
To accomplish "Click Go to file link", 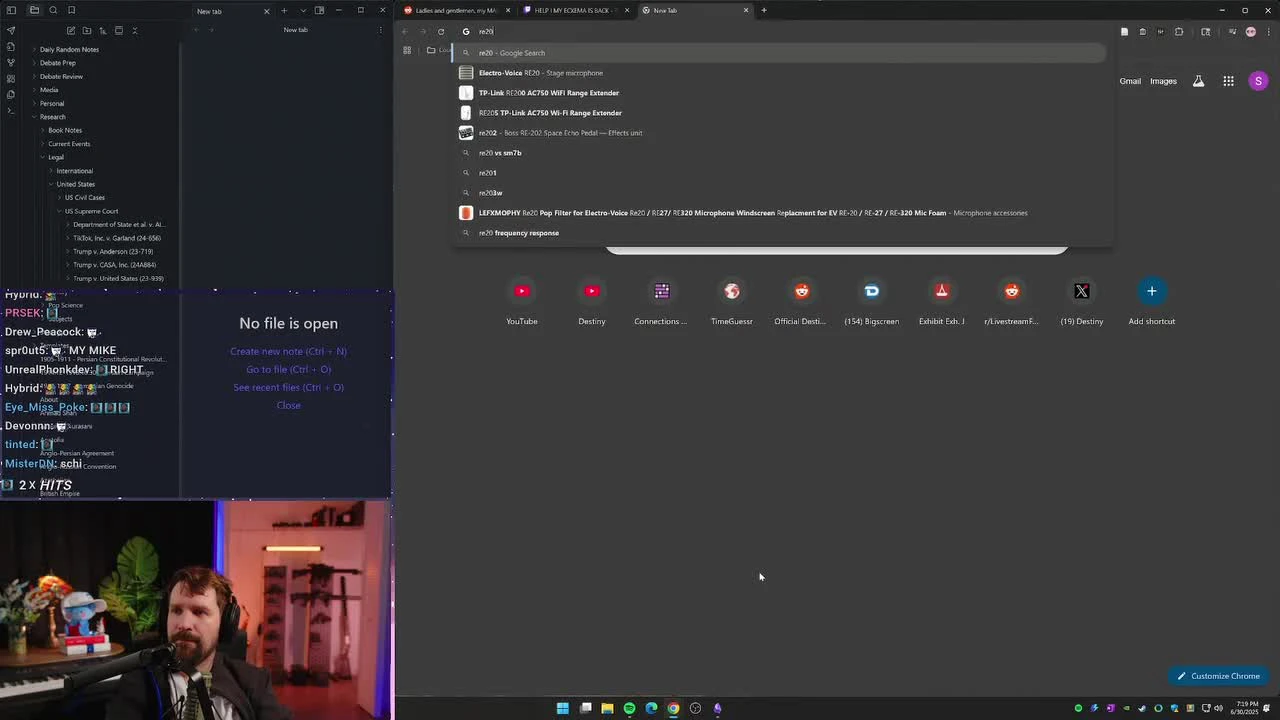I will (288, 369).
